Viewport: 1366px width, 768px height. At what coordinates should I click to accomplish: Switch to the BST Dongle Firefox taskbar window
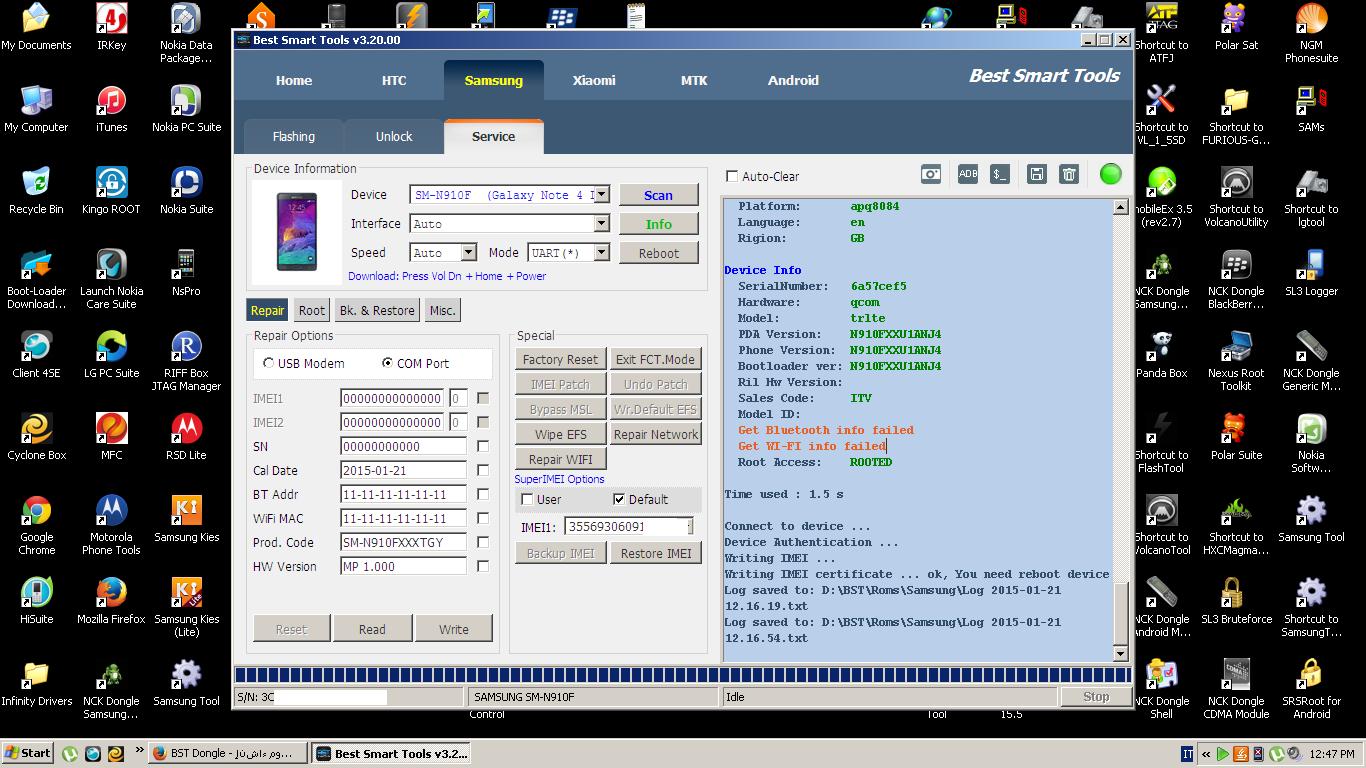click(228, 754)
